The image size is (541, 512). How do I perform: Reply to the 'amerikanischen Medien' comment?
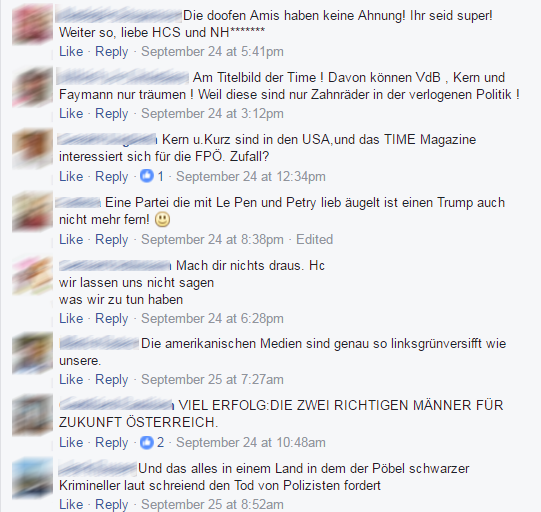tap(111, 380)
